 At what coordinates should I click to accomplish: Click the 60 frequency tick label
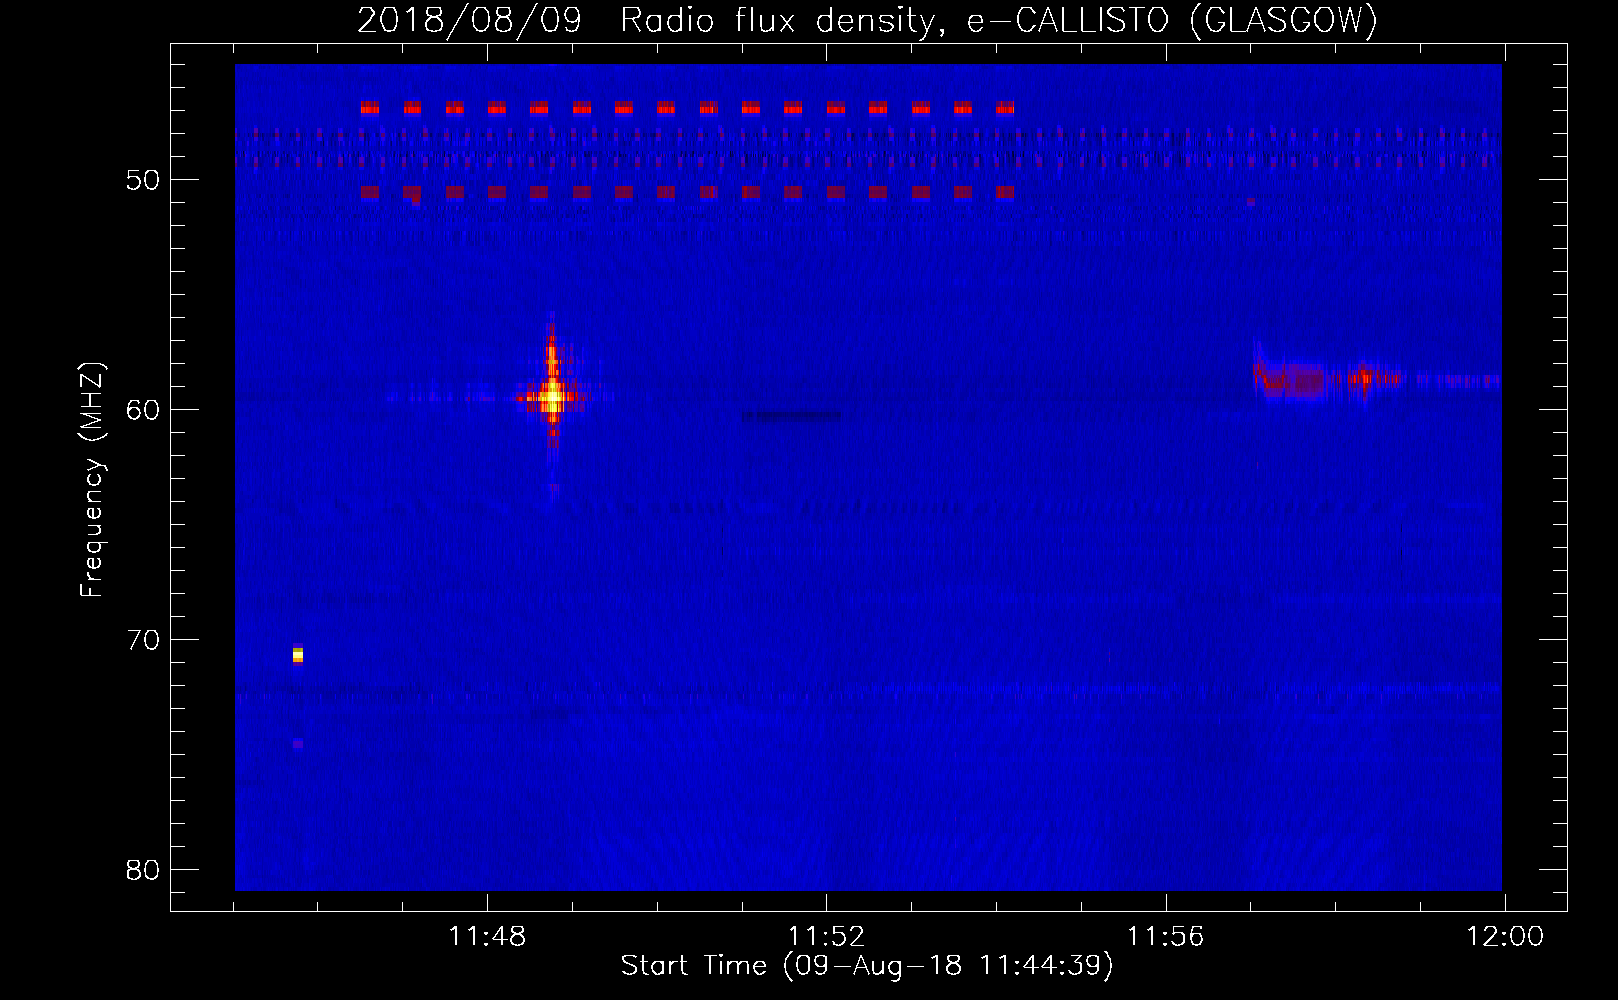point(143,410)
